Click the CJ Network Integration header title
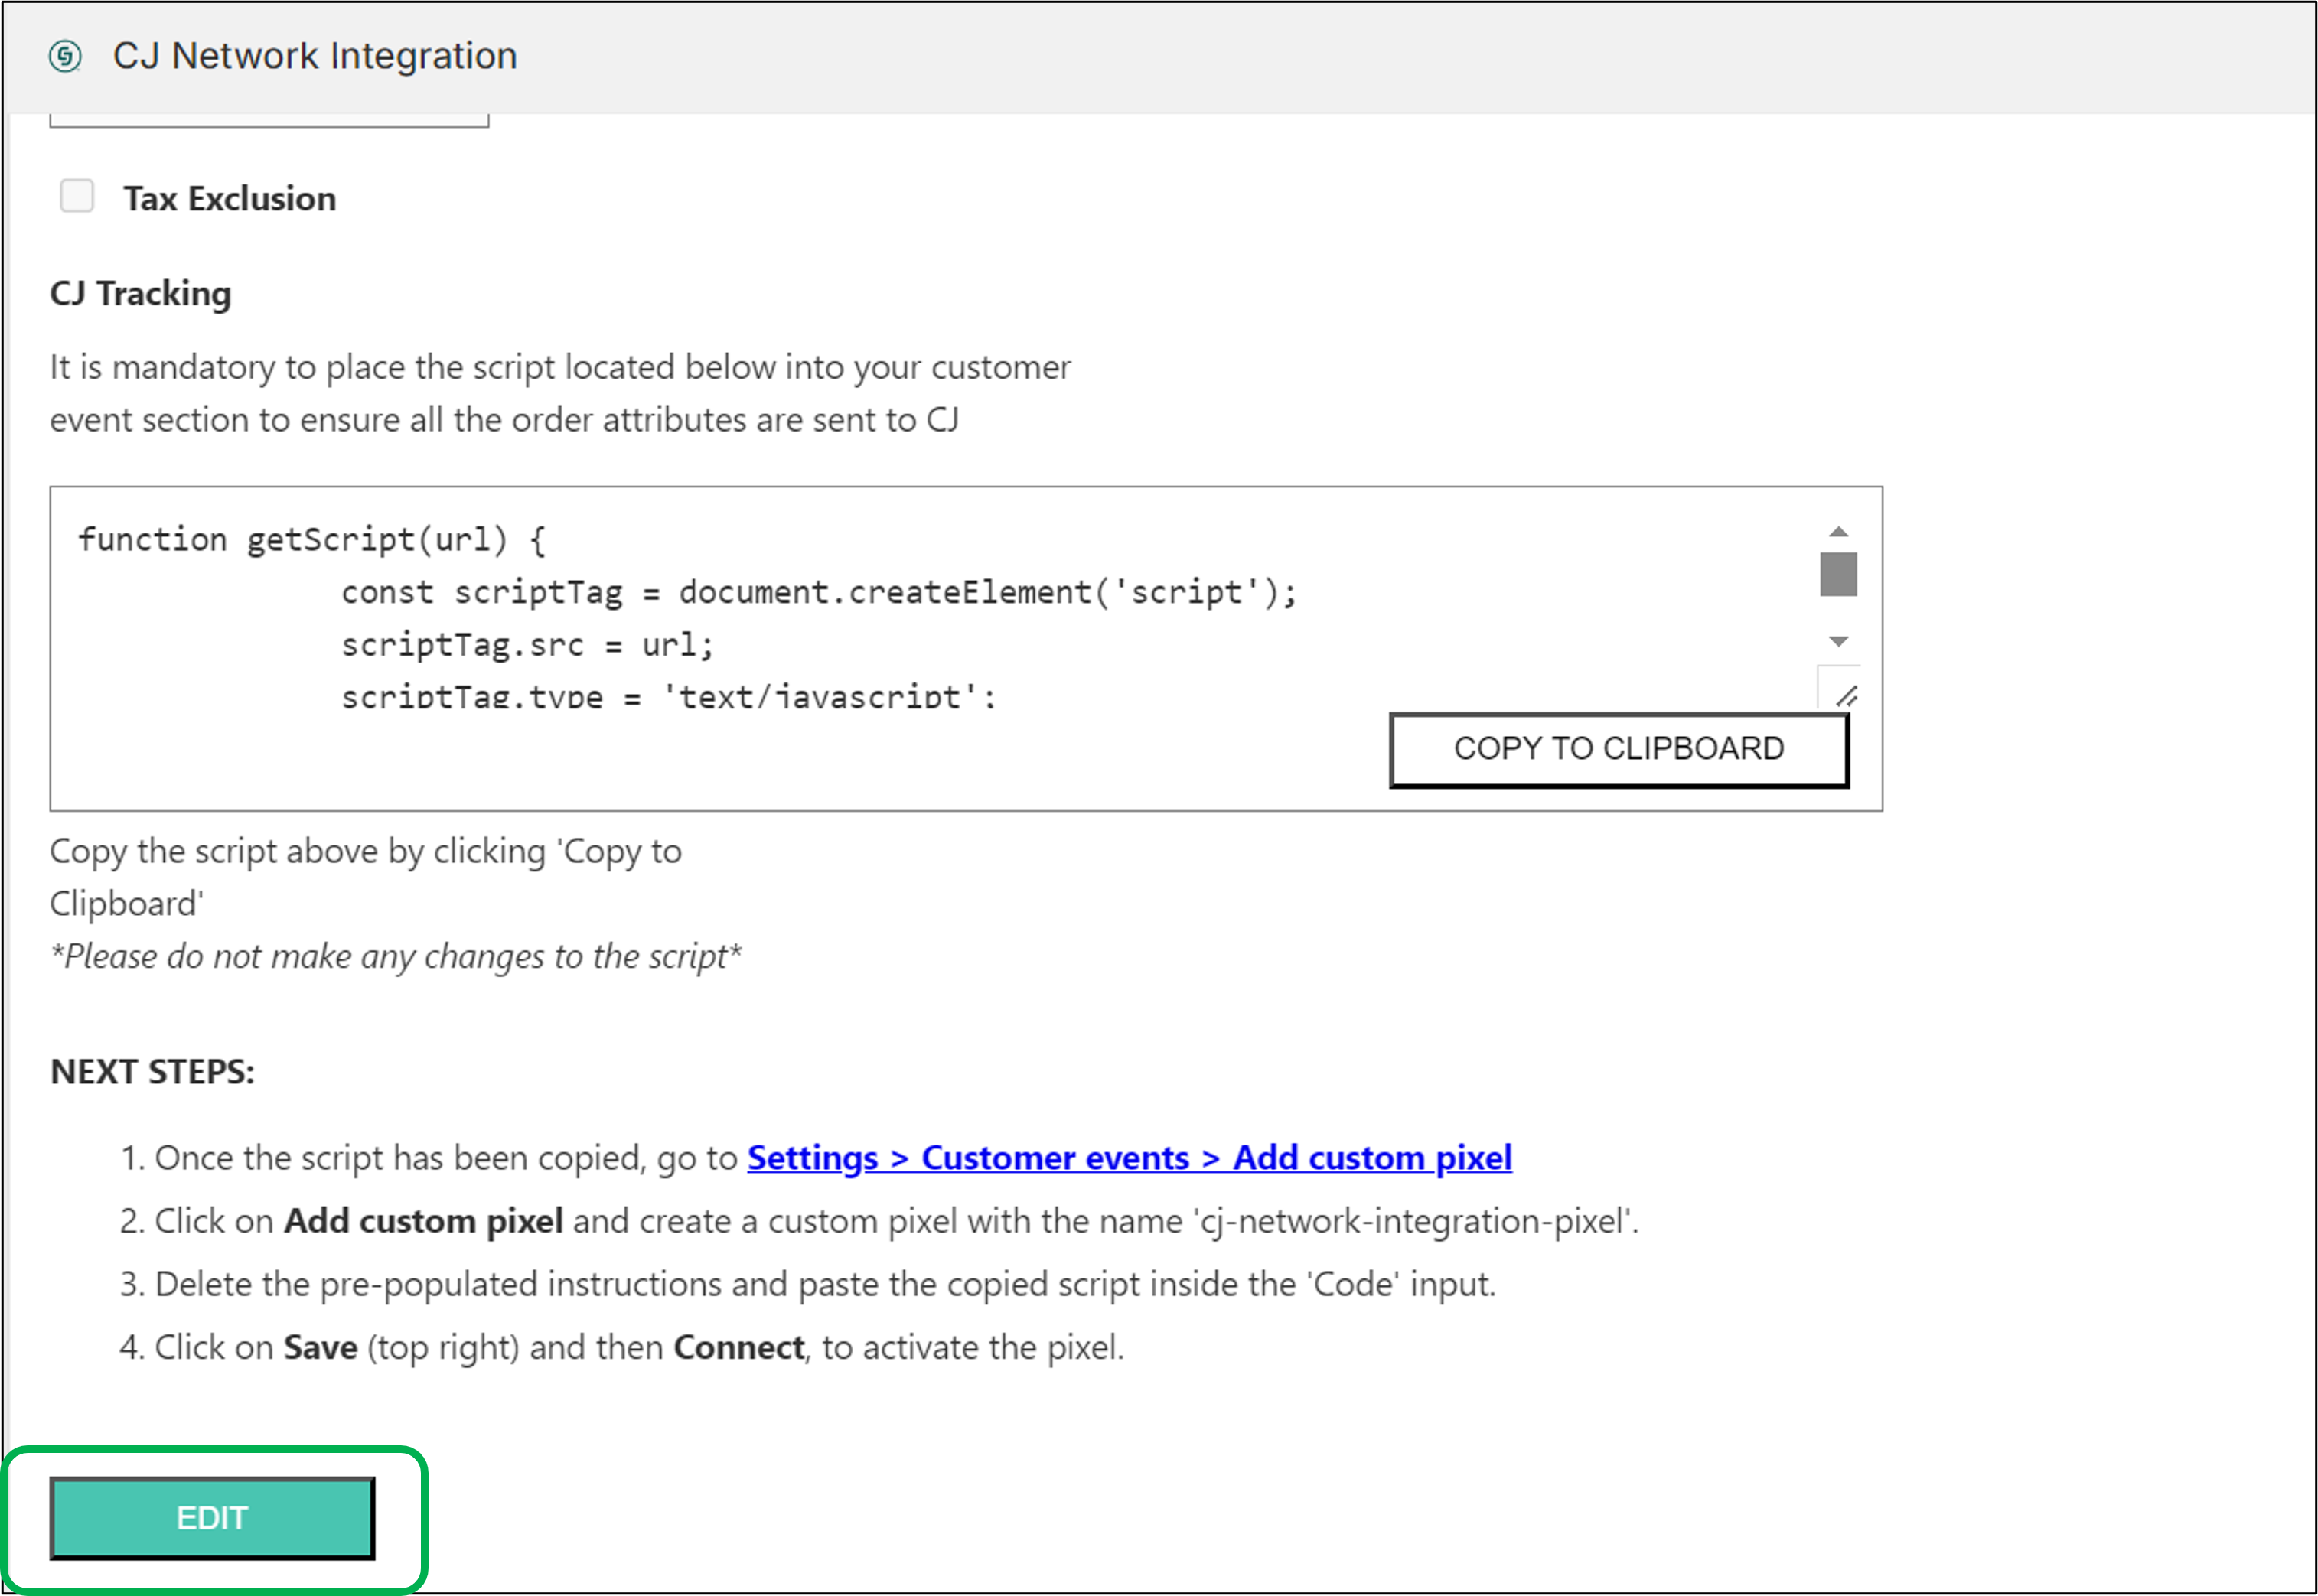The image size is (2318, 1596). pos(315,55)
